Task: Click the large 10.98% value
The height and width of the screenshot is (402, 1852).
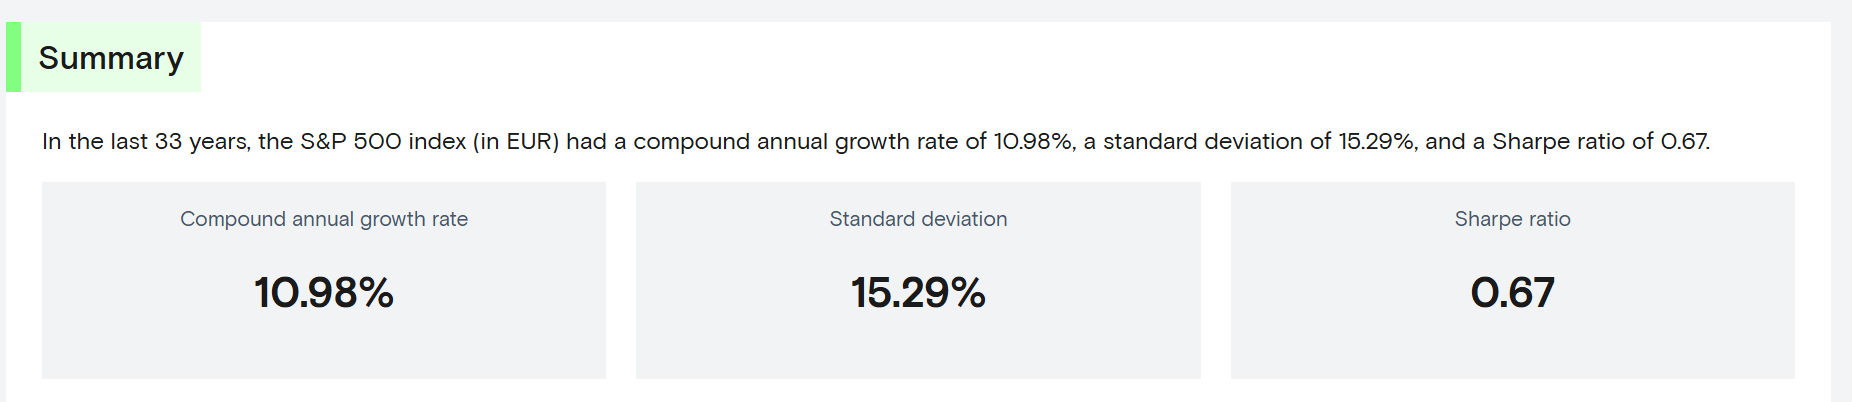Action: 324,293
